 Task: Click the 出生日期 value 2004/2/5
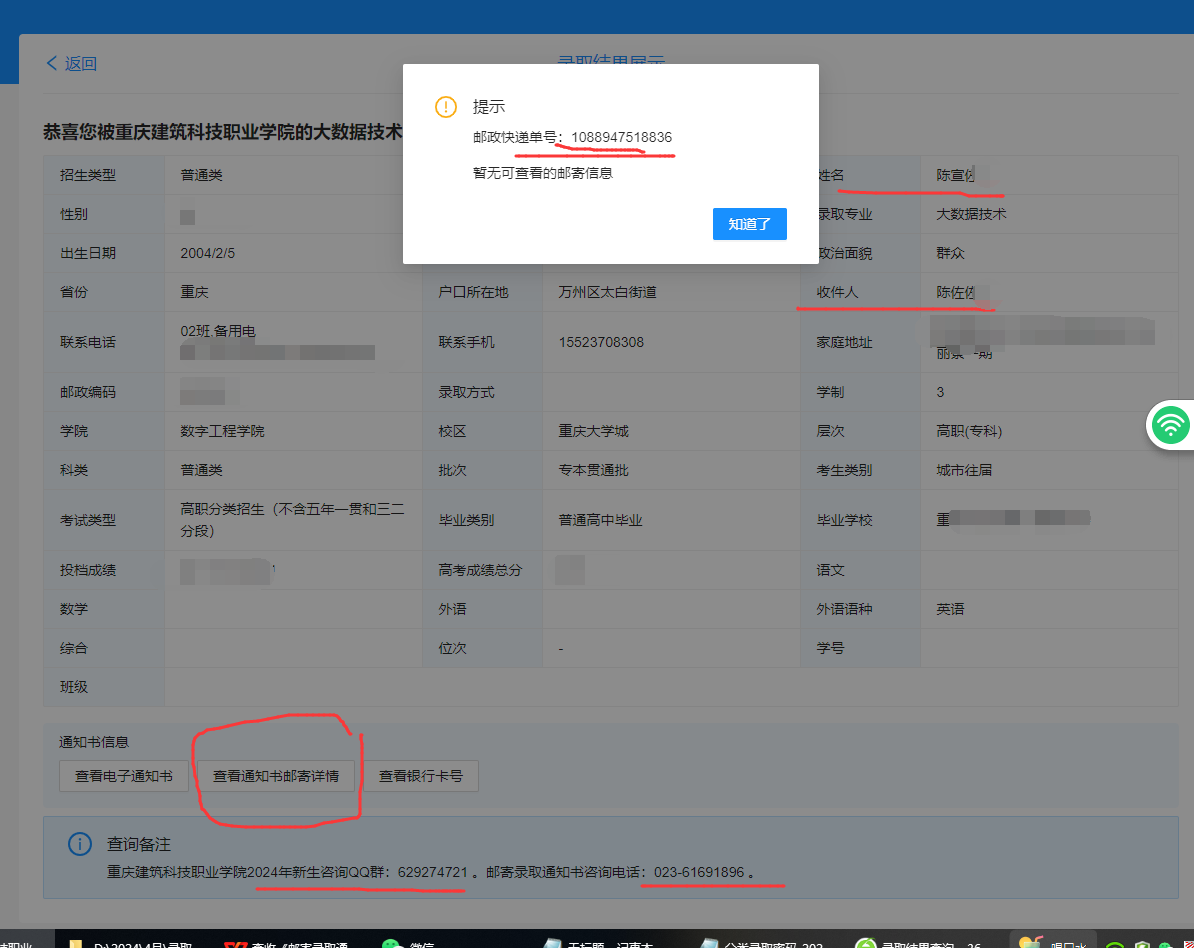[x=208, y=253]
